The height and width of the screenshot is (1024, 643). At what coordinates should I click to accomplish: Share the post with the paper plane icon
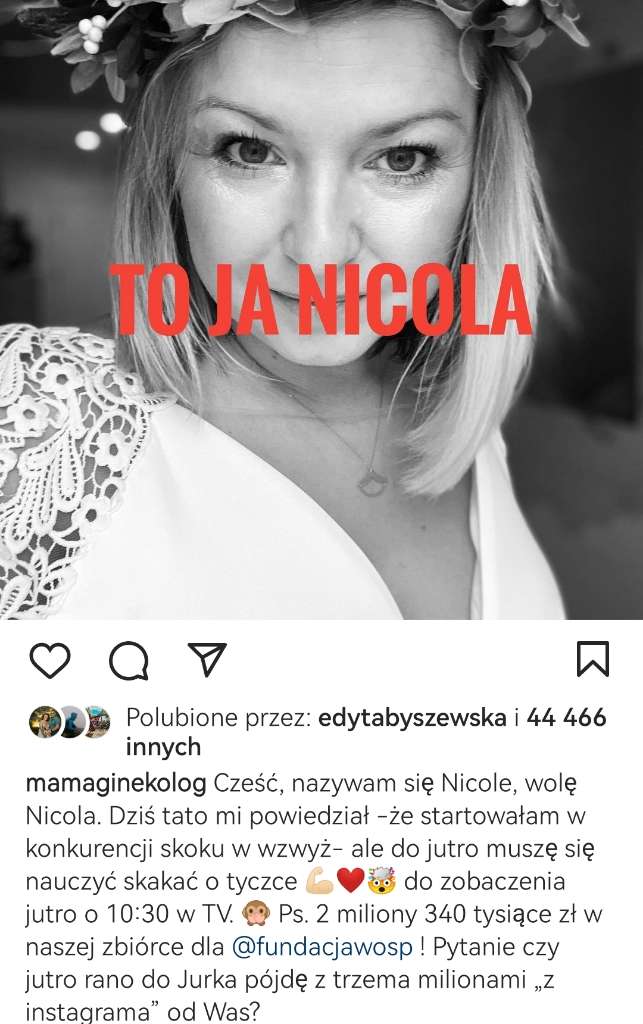click(207, 658)
